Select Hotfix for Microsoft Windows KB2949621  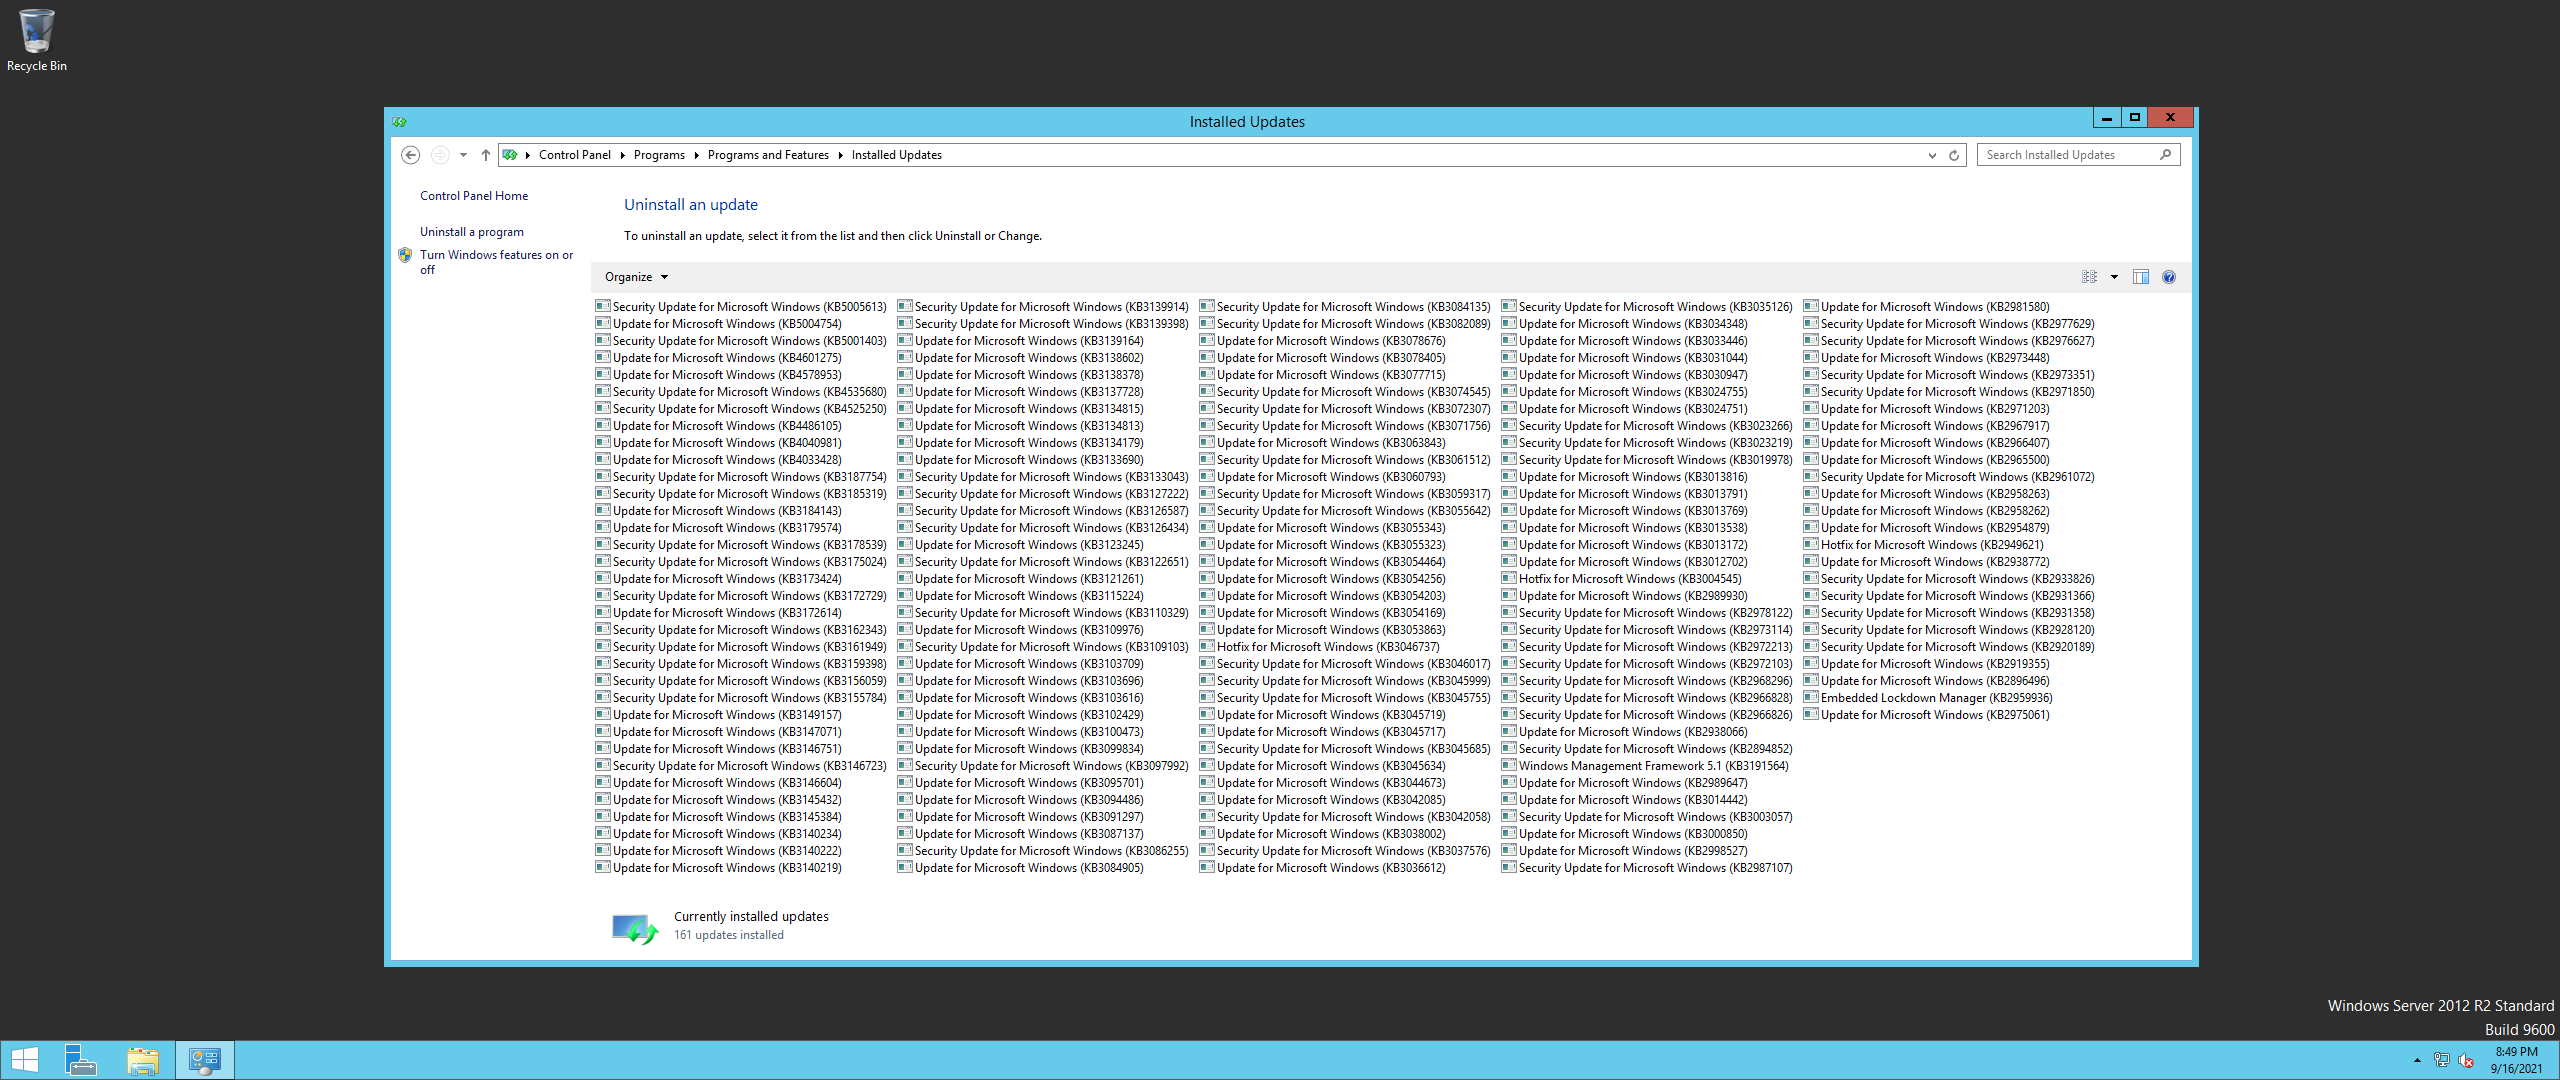coord(1924,545)
